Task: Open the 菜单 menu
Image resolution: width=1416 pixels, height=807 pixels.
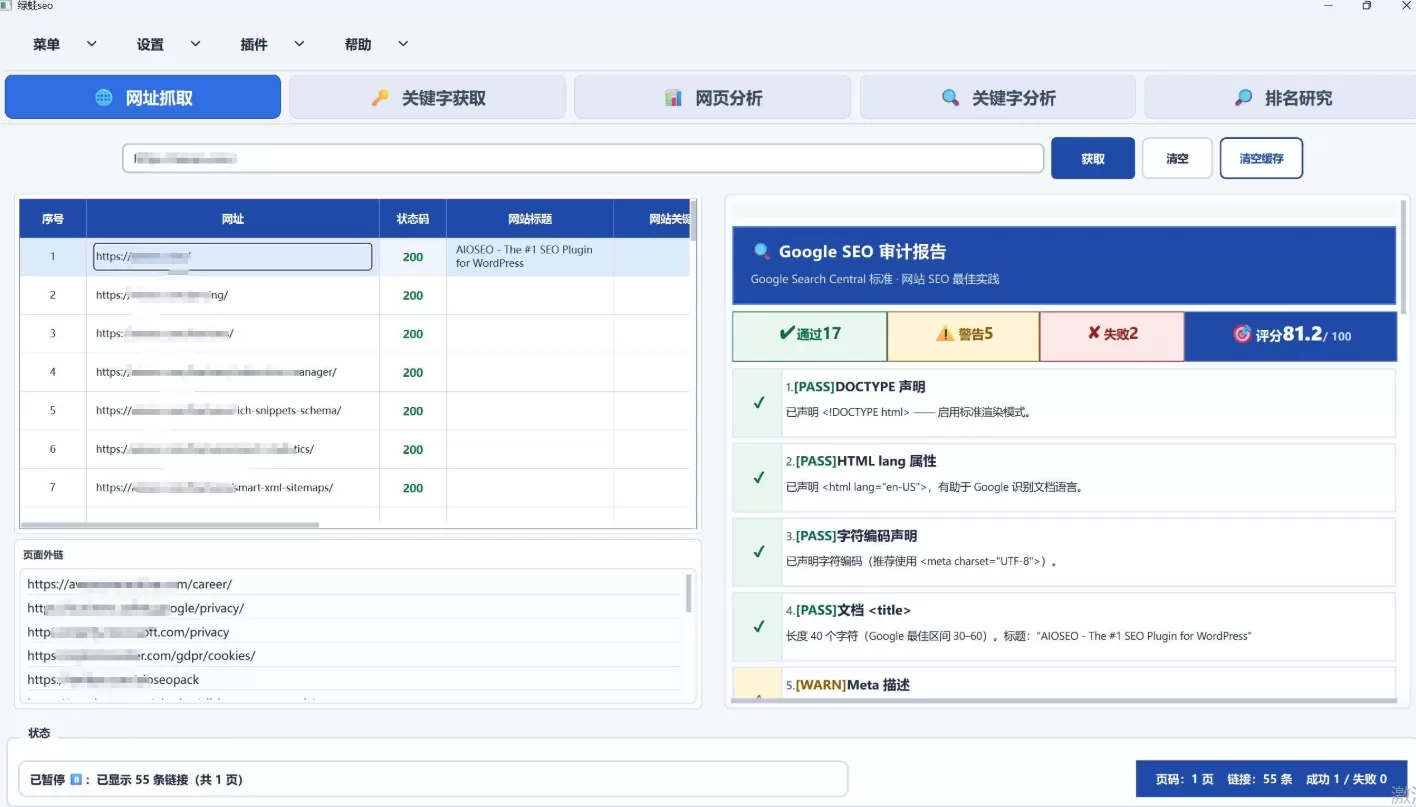Action: pos(46,44)
